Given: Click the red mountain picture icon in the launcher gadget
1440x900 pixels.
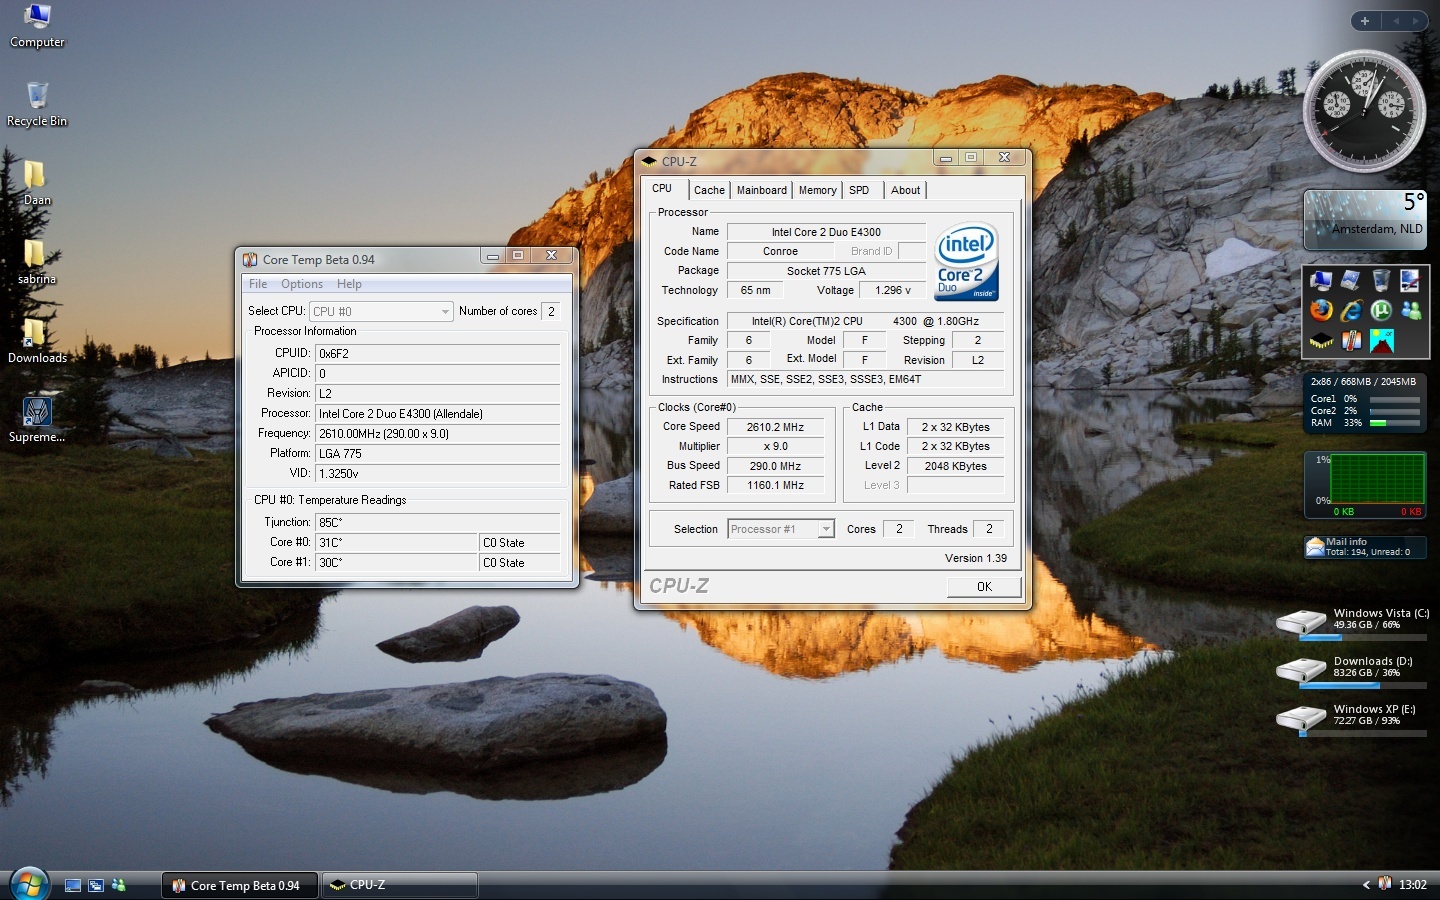Looking at the screenshot, I should coord(1381,341).
